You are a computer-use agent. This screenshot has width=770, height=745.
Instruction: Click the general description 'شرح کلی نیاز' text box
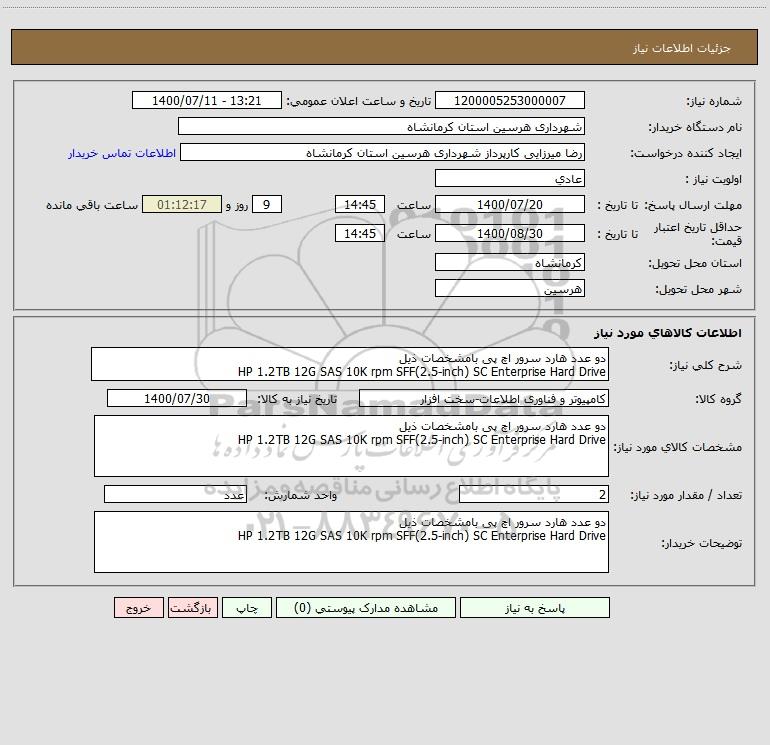[x=350, y=364]
